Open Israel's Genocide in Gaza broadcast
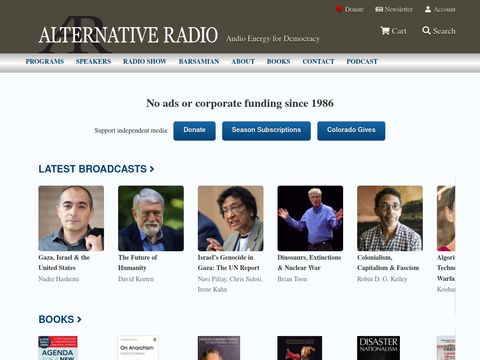 point(228,263)
